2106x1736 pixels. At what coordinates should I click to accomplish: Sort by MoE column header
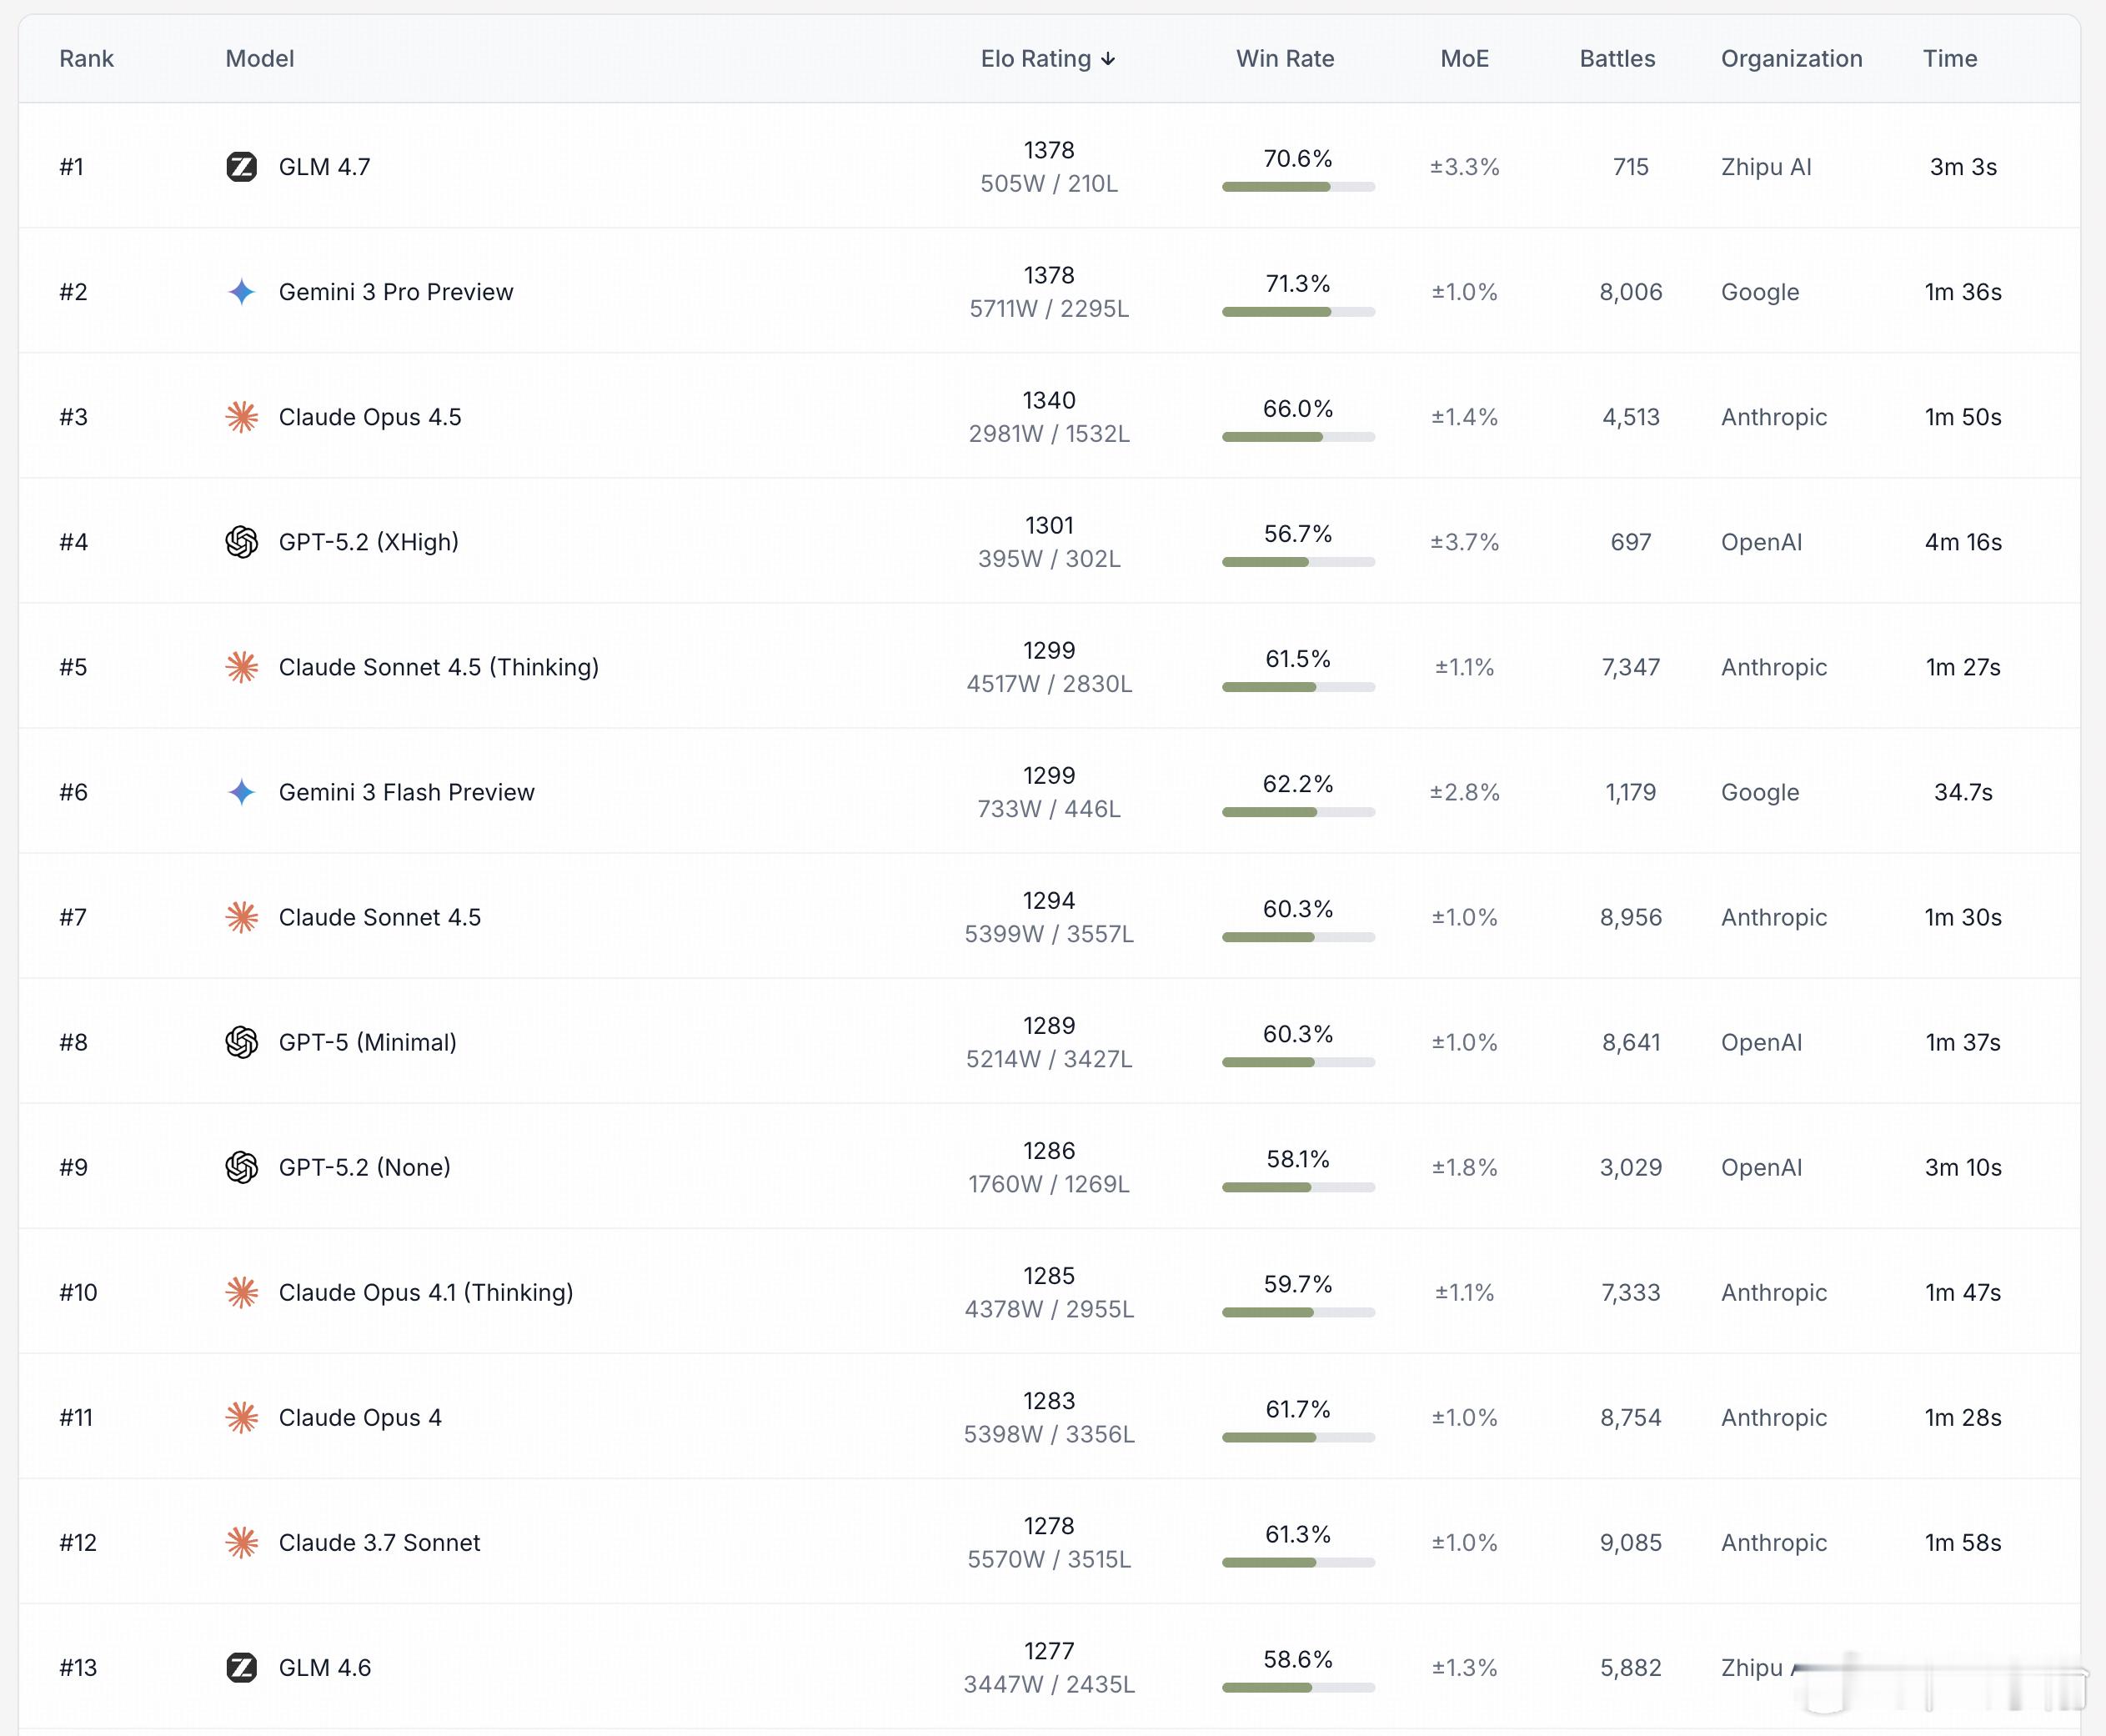pyautogui.click(x=1463, y=59)
